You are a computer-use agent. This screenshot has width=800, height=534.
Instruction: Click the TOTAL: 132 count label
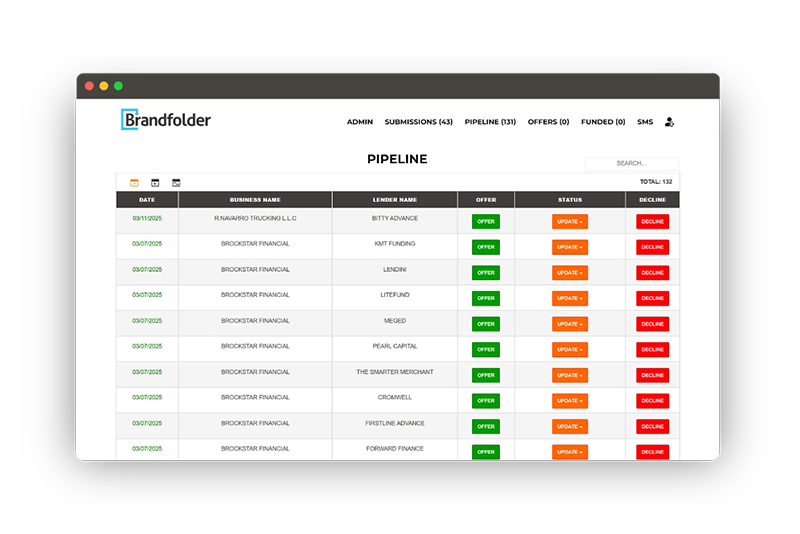tap(656, 182)
